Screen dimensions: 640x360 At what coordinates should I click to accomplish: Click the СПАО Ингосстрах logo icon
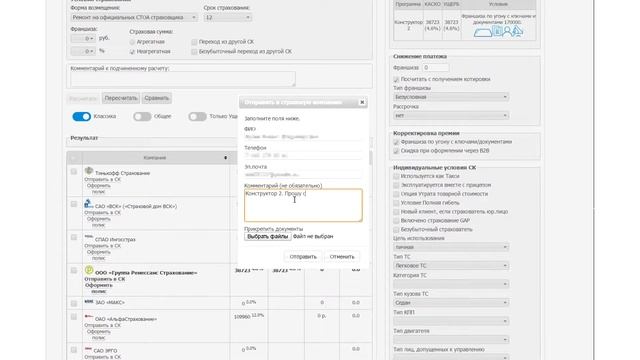89,237
